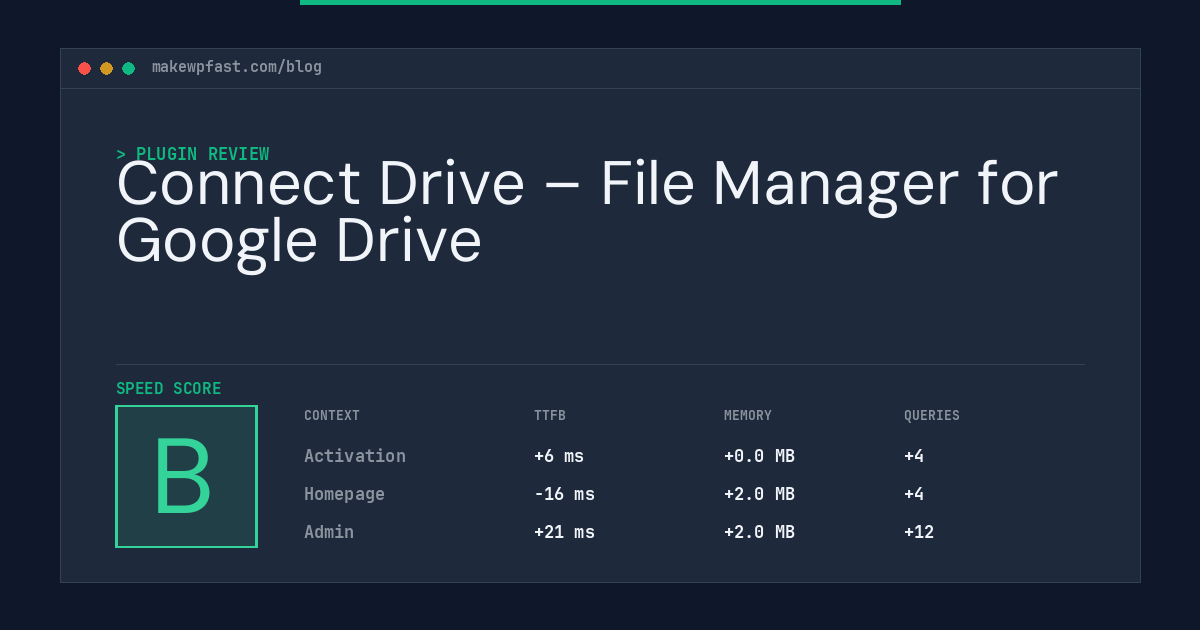Image resolution: width=1200 pixels, height=630 pixels.
Task: Click the green window dot
Action: click(128, 68)
